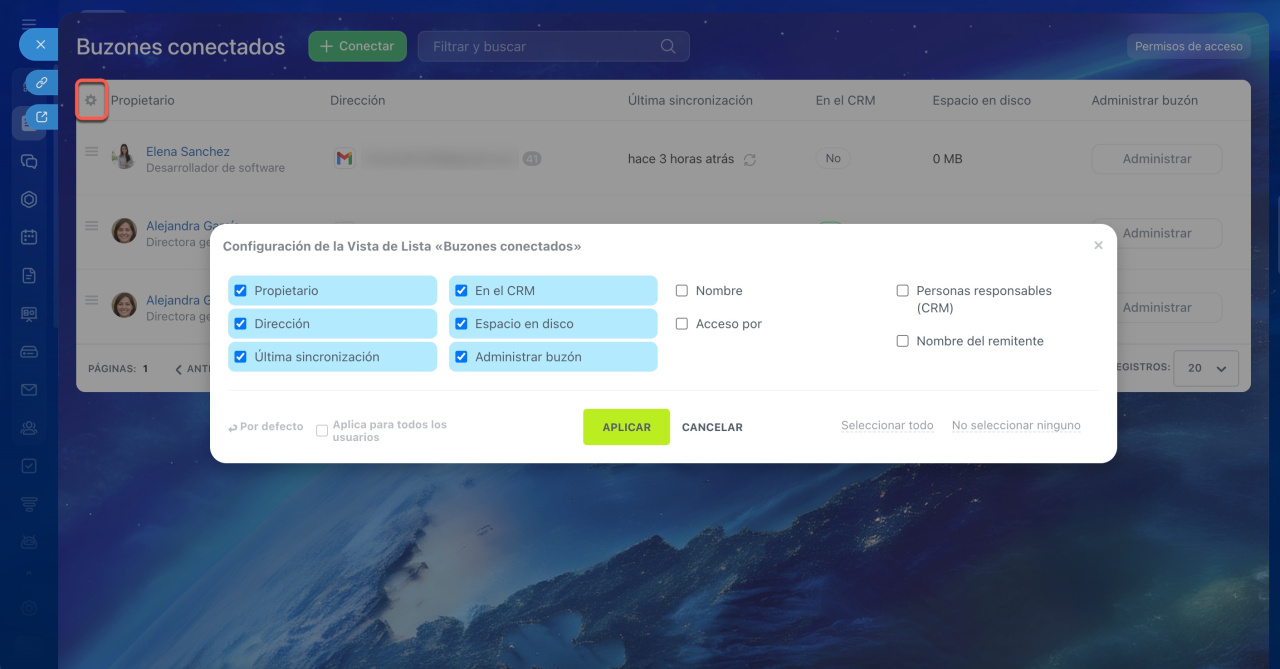Click Cancelar in the settings dialog
The image size is (1280, 669).
pos(712,427)
